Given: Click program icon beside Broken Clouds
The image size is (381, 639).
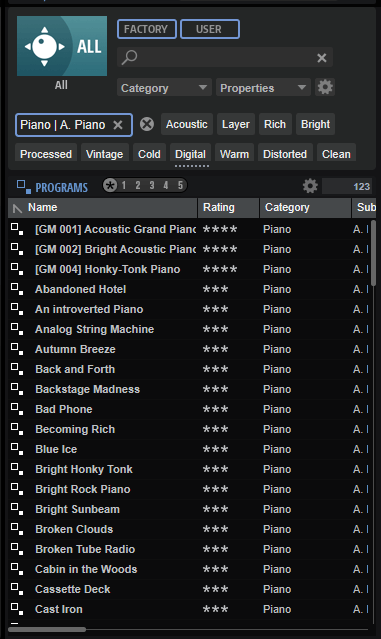Looking at the screenshot, I should coord(17,529).
